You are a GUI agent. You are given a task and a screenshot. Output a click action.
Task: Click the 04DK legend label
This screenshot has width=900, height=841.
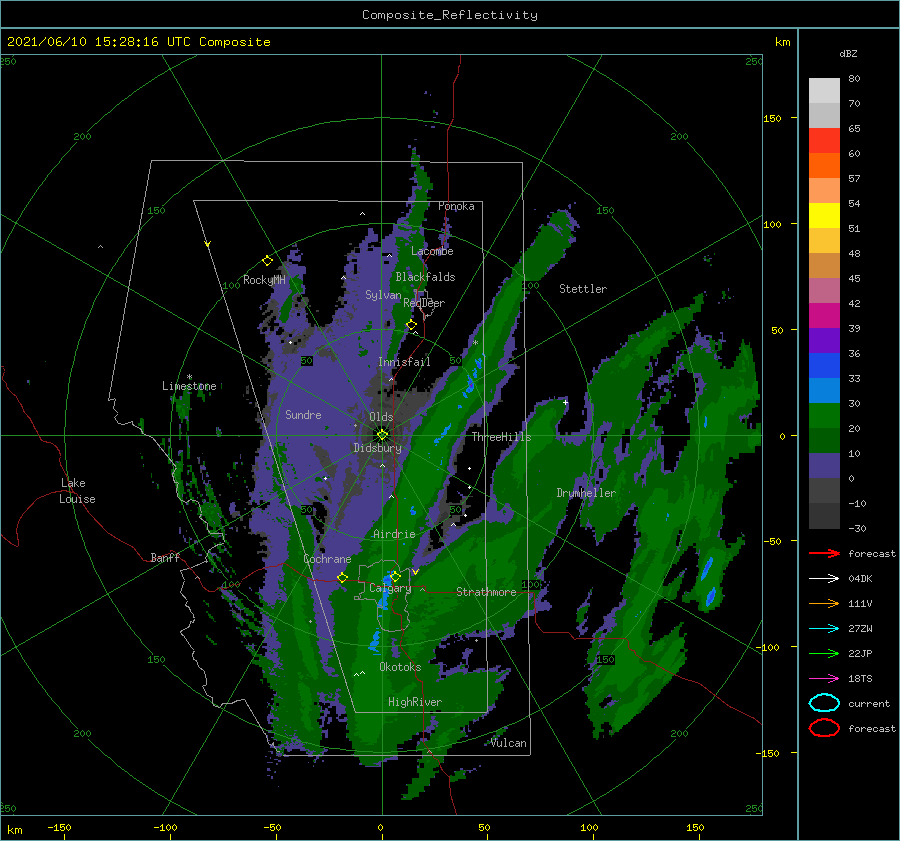[860, 578]
